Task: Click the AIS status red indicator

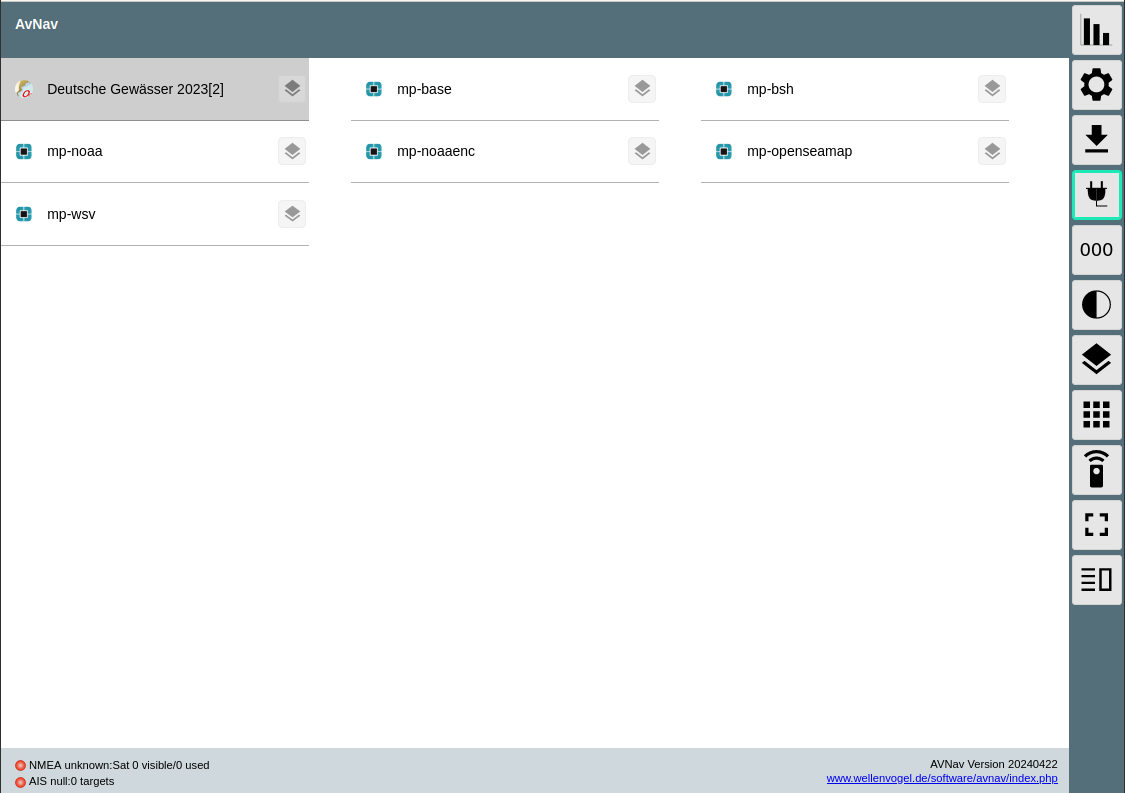Action: tap(20, 782)
